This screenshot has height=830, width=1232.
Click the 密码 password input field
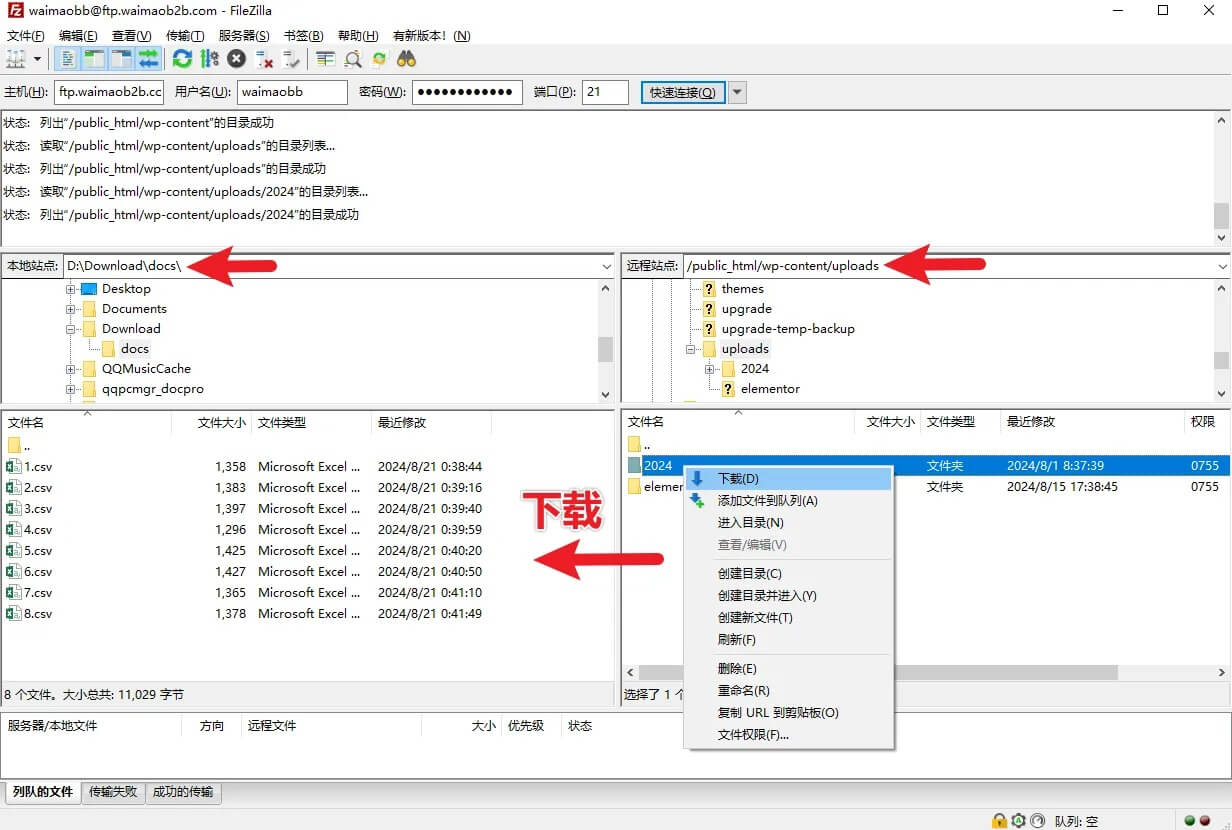pyautogui.click(x=467, y=92)
